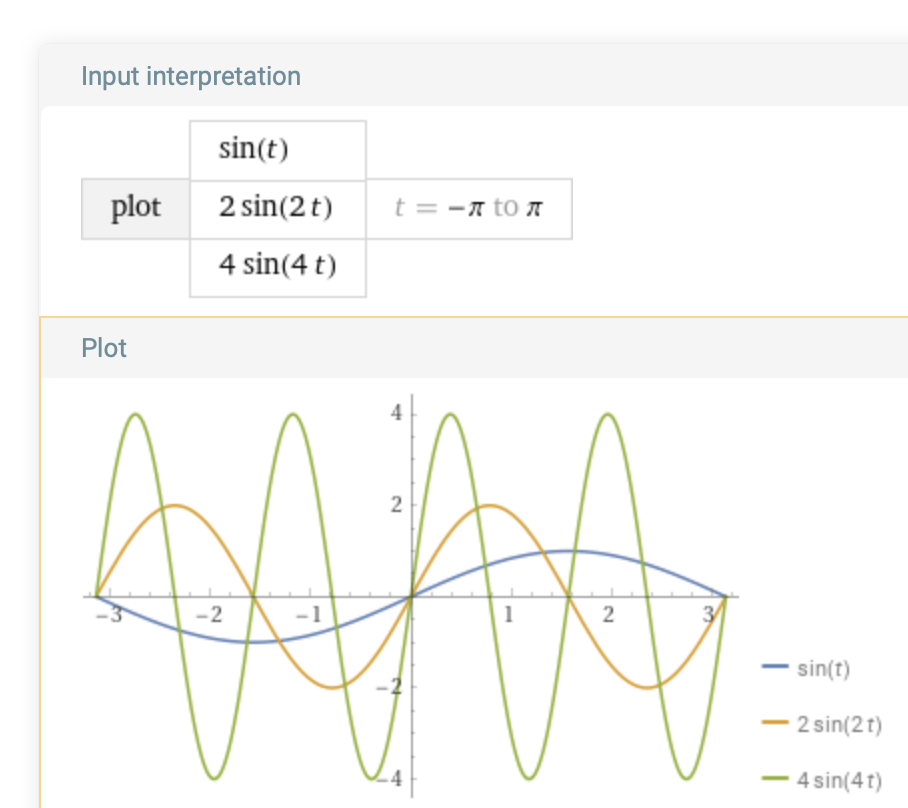Click the x-axis tick label −1

pos(309,613)
